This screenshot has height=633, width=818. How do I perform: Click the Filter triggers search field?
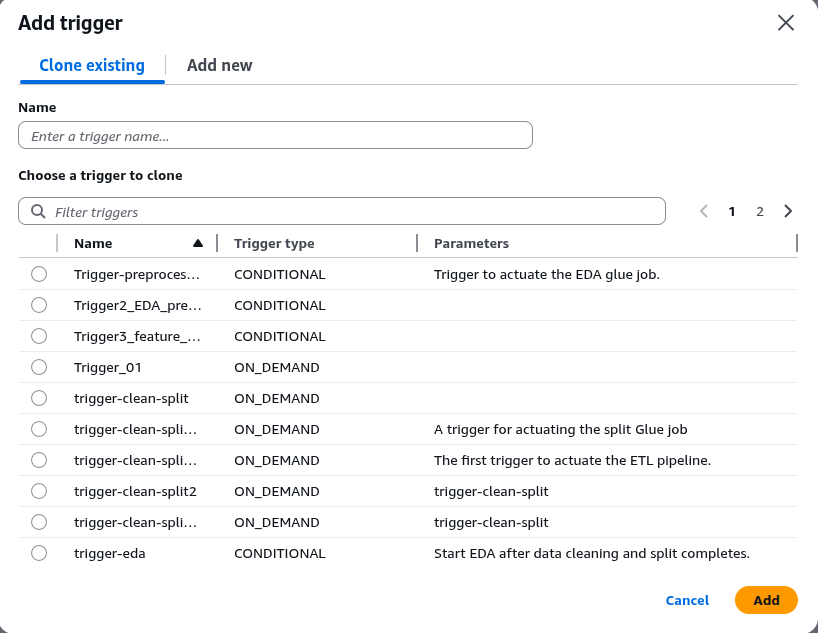tap(350, 211)
